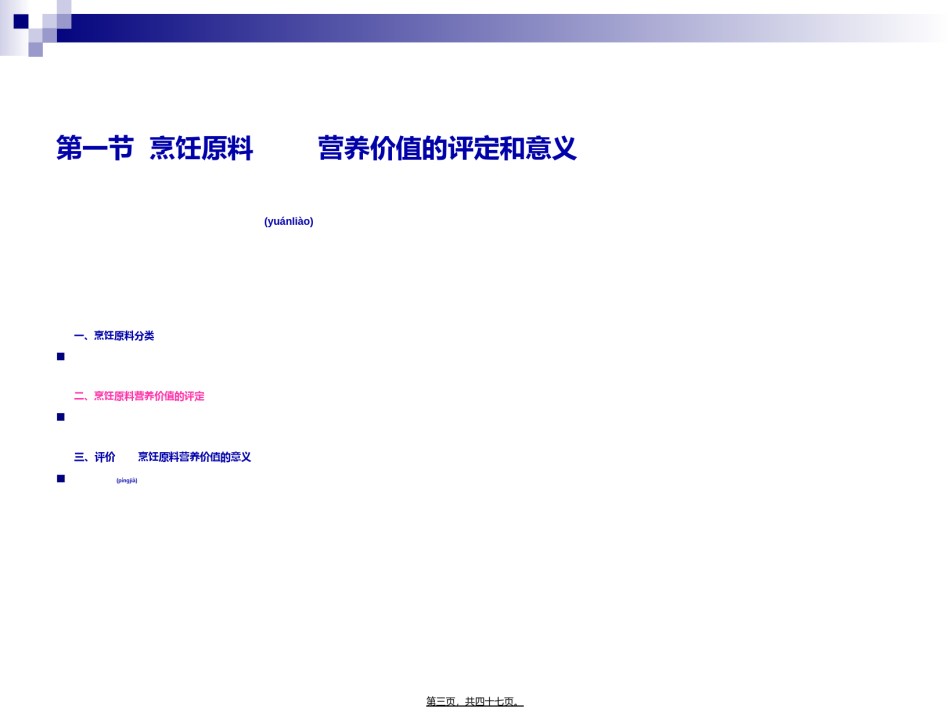Click the pinyin annotation '(yuánliào)'
This screenshot has width=950, height=713.
tap(288, 221)
